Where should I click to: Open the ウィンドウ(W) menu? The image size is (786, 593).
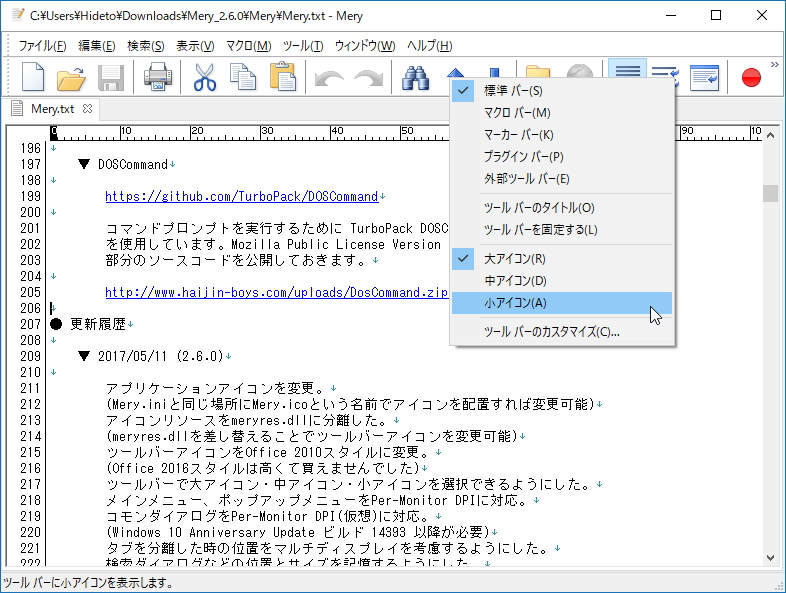tap(364, 46)
